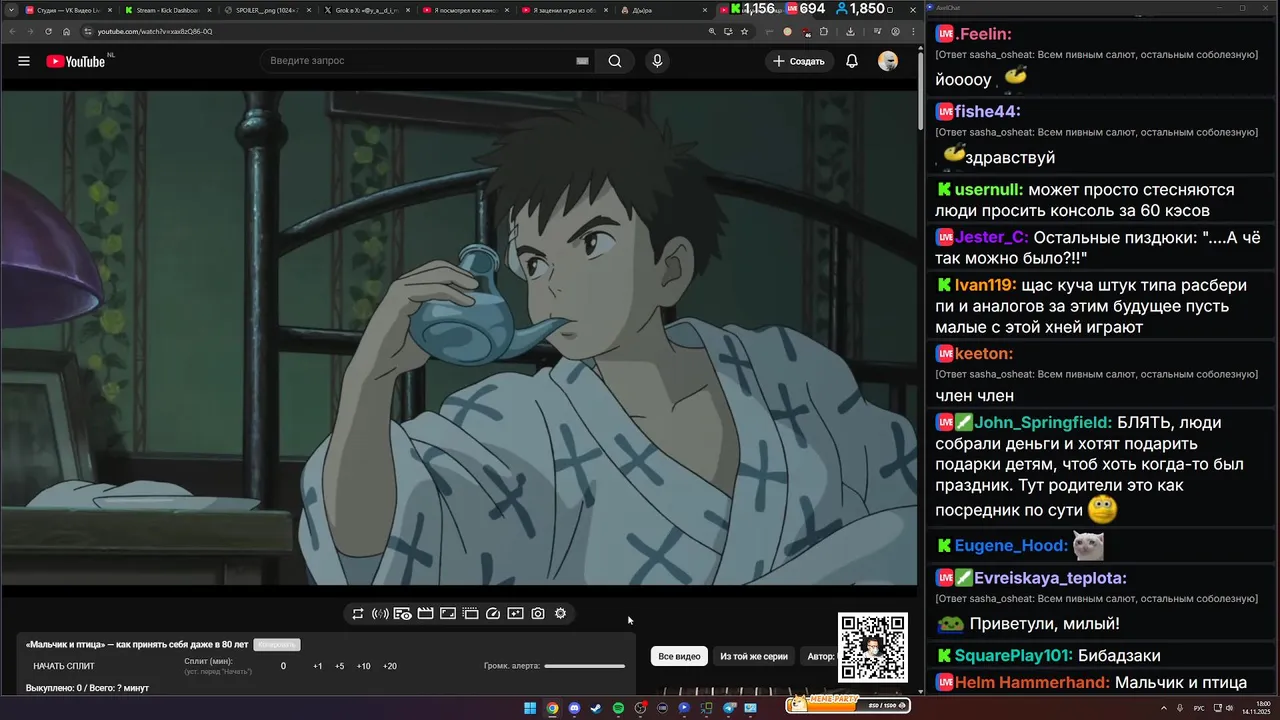
Task: Open Steam from the taskbar
Action: 596,708
